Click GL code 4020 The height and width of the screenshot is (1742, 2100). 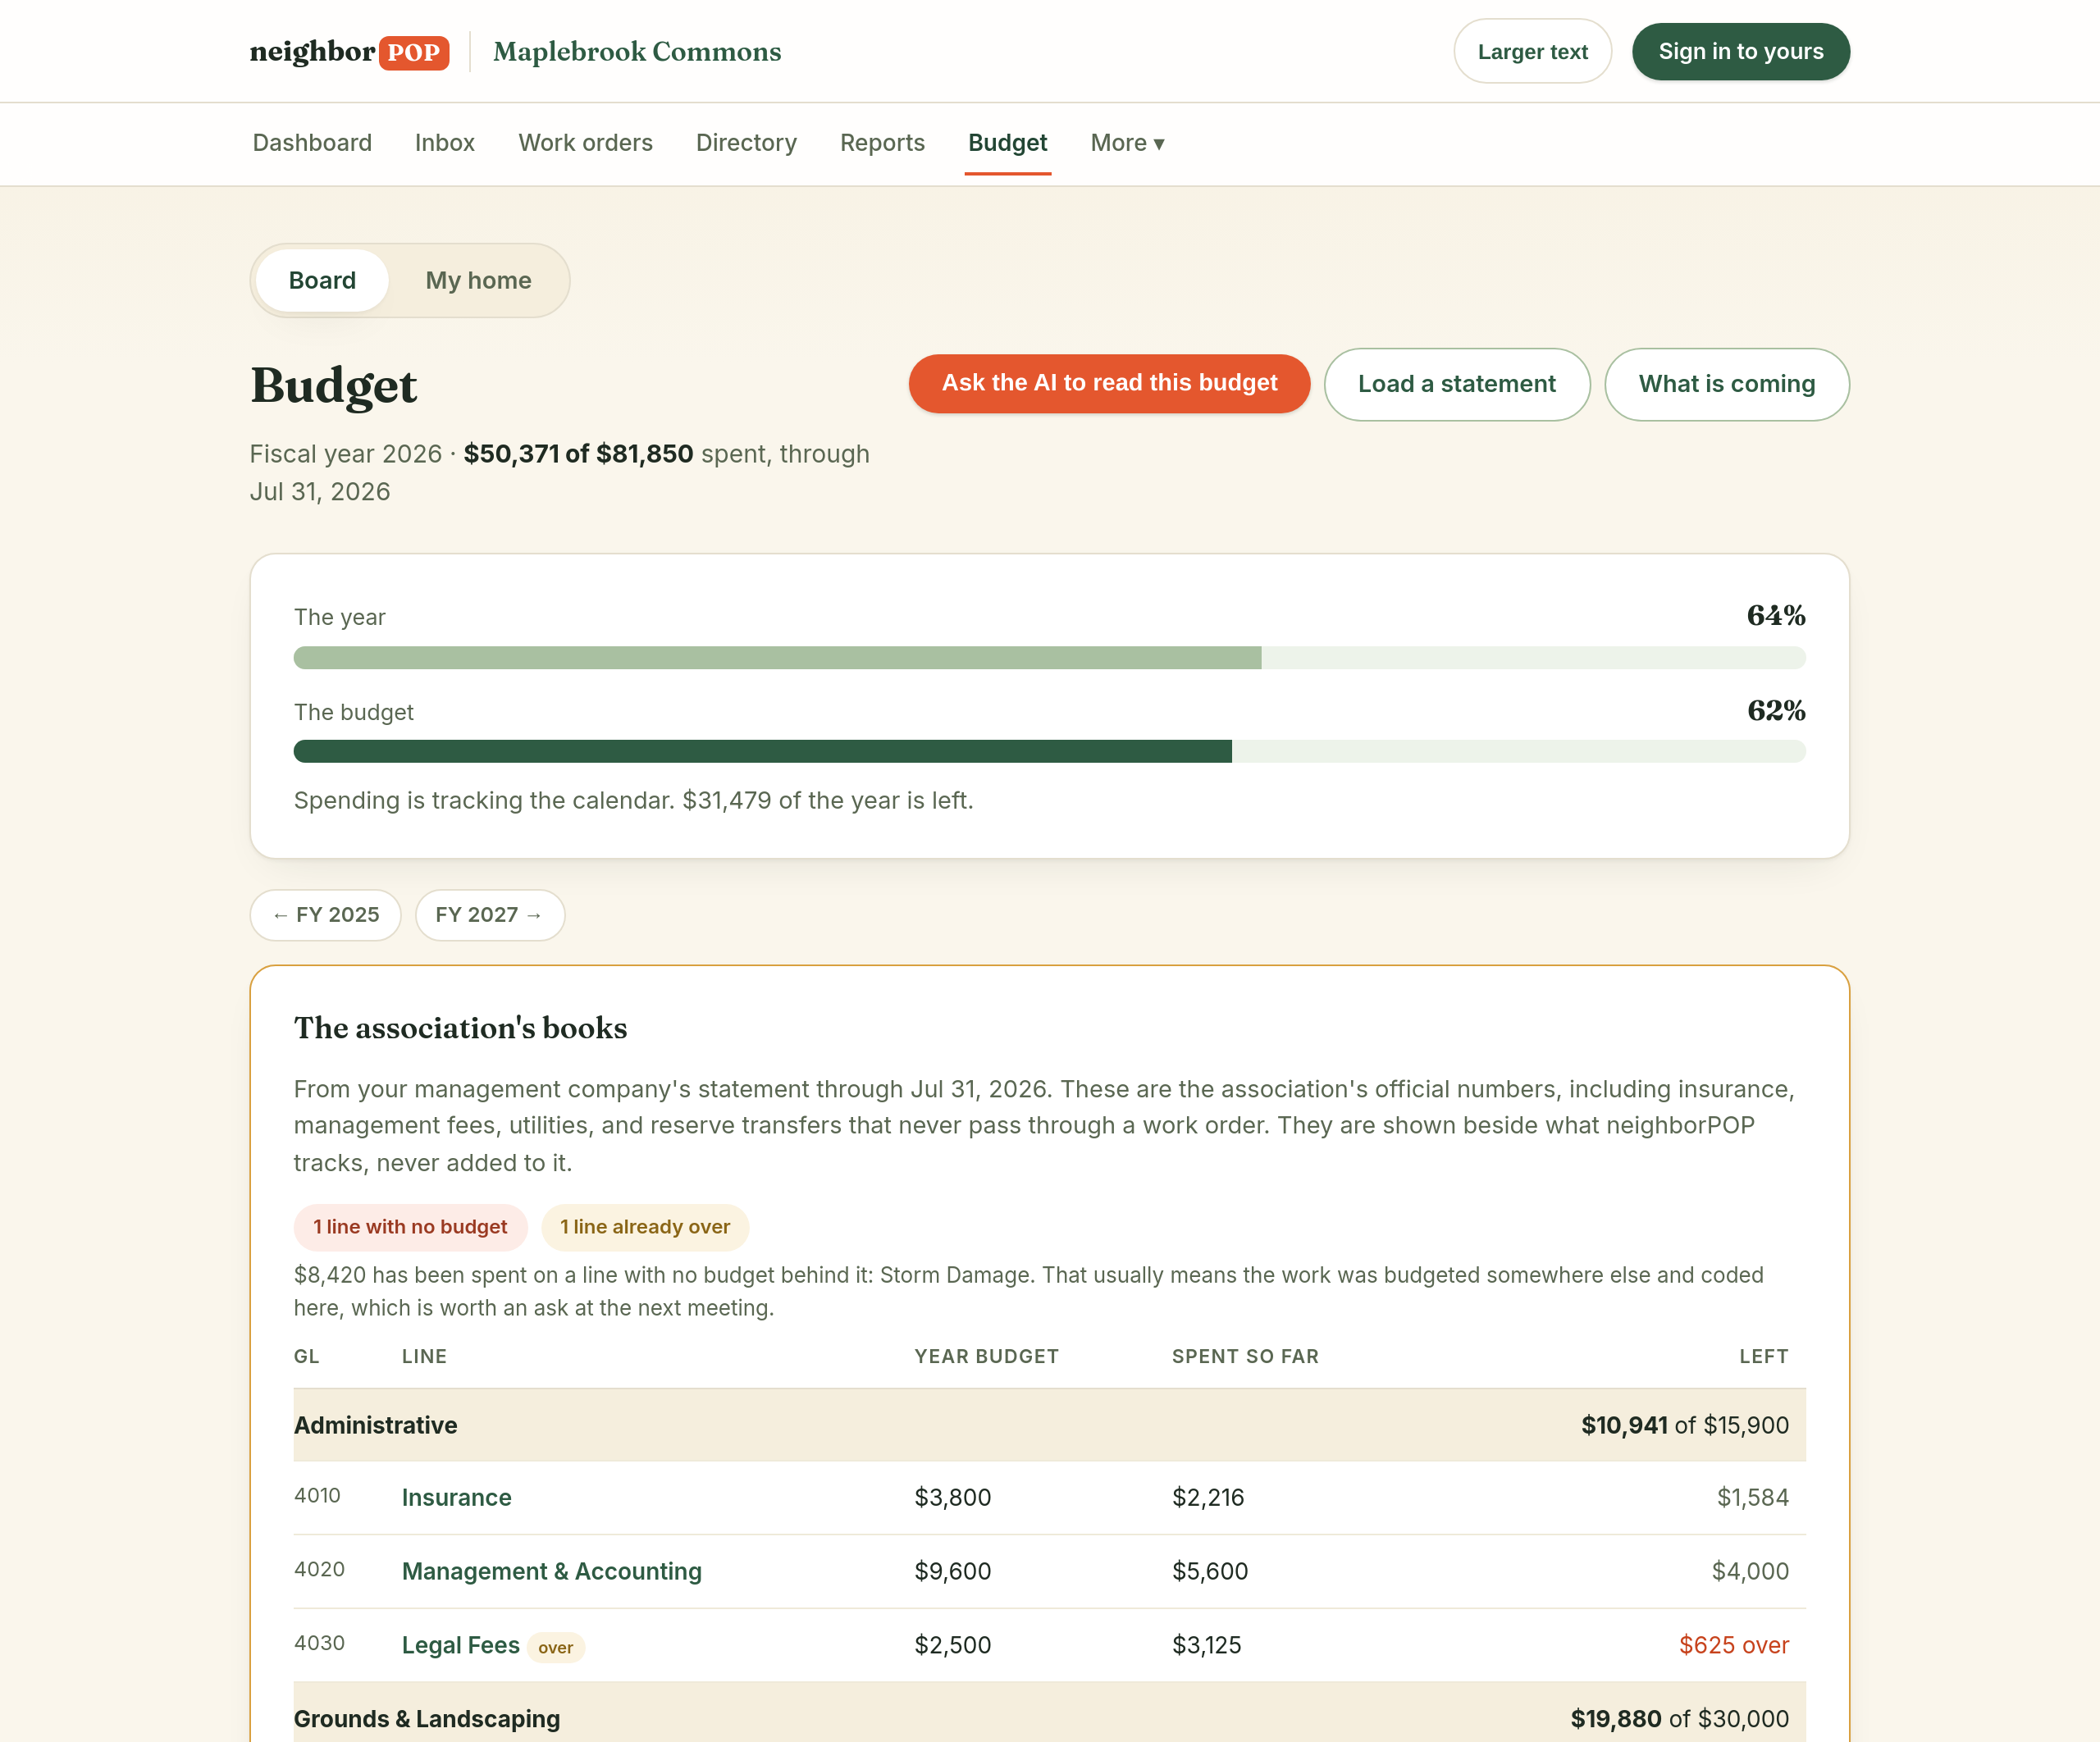click(319, 1569)
